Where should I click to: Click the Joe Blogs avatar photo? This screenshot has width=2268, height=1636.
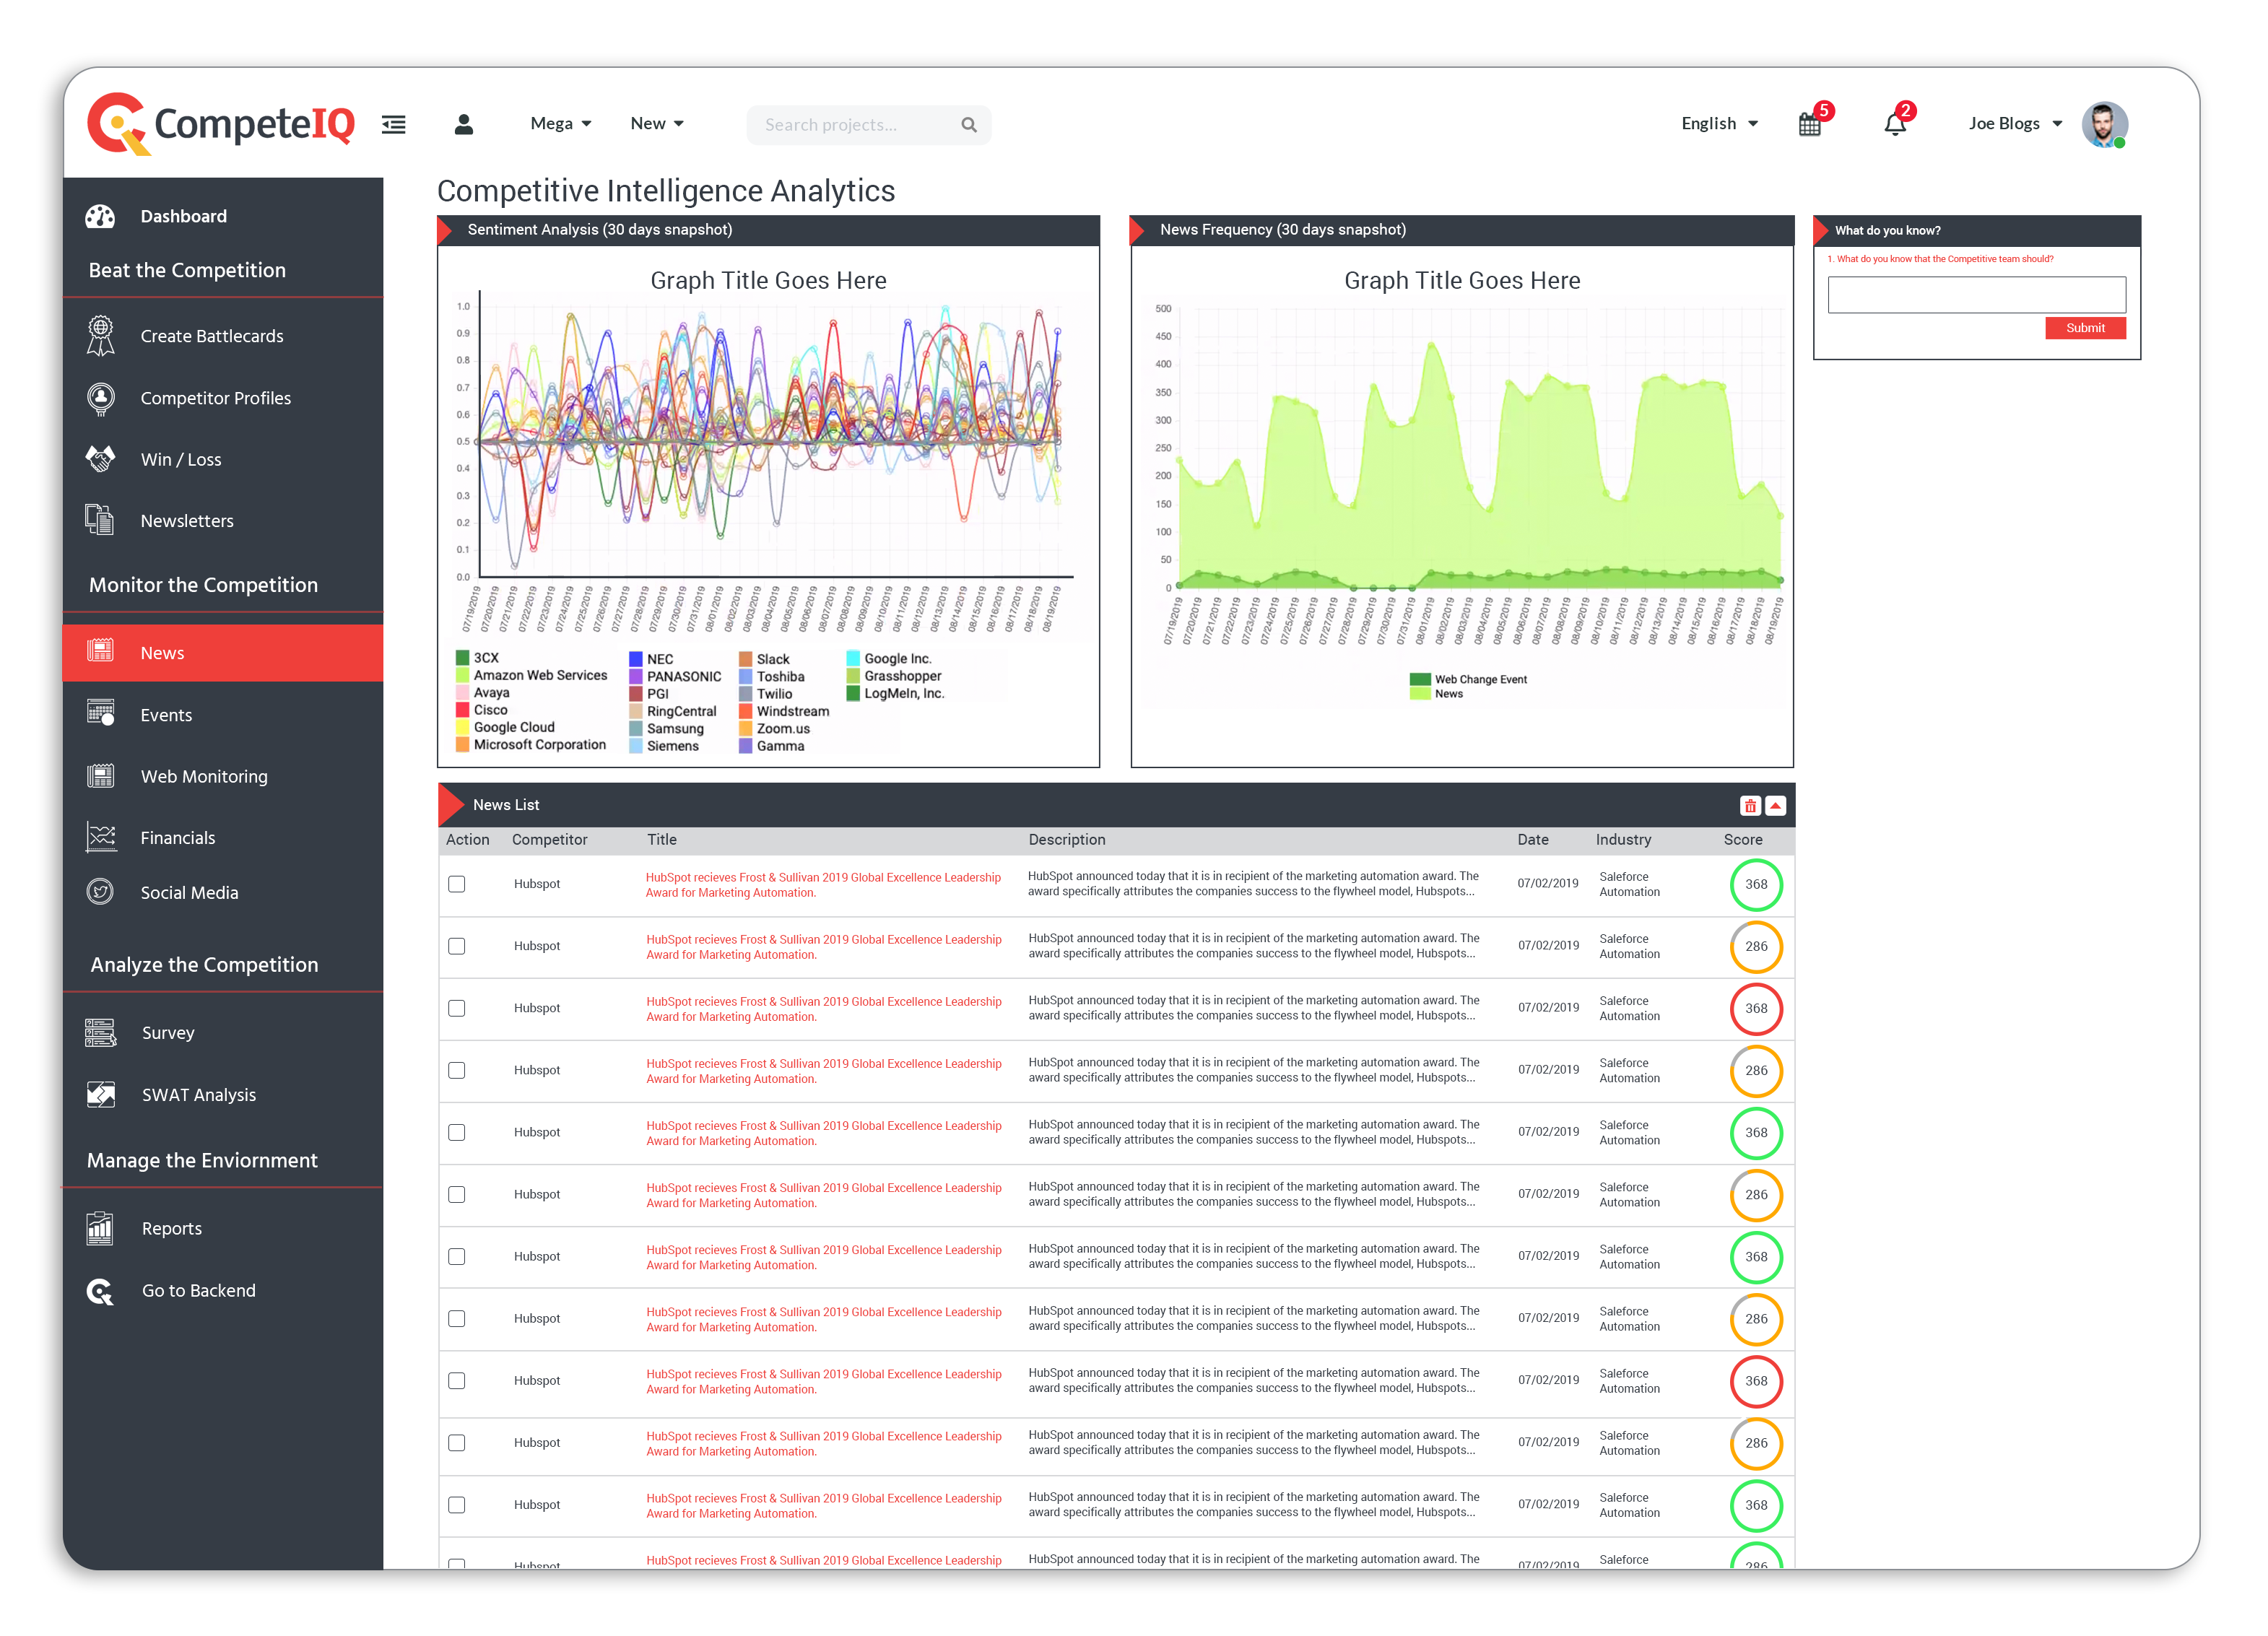[x=2104, y=125]
